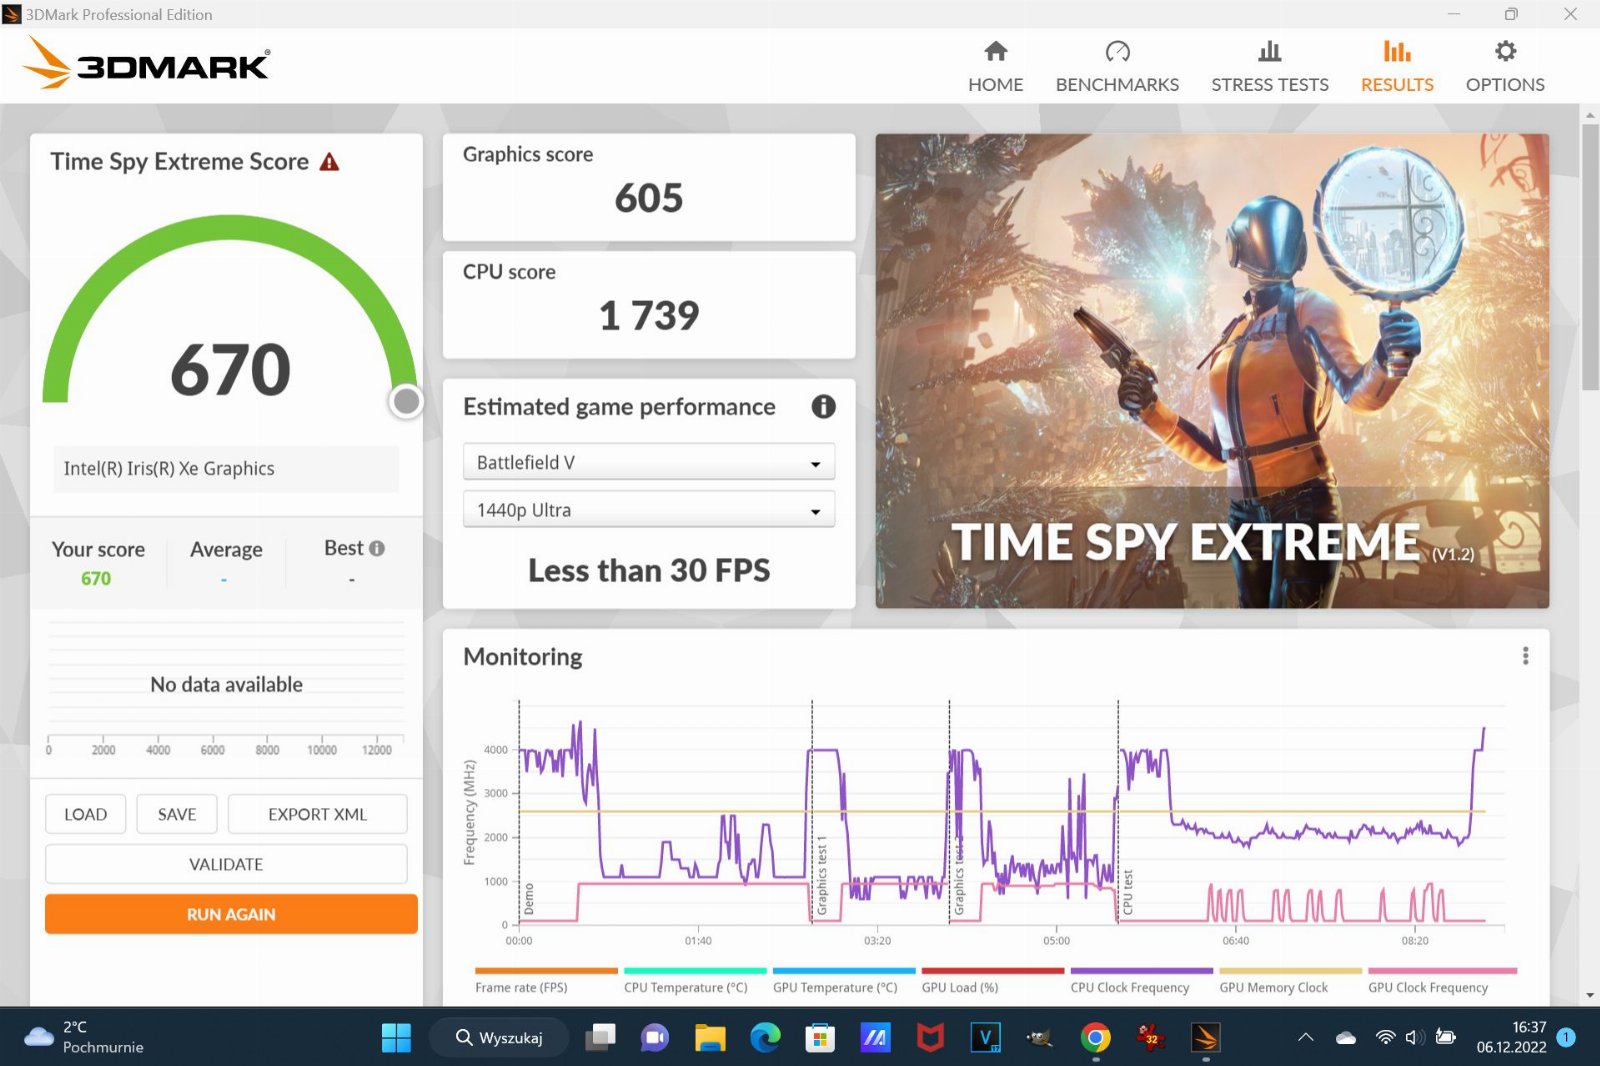
Task: Launch Microsoft Edge from taskbar
Action: coord(765,1038)
